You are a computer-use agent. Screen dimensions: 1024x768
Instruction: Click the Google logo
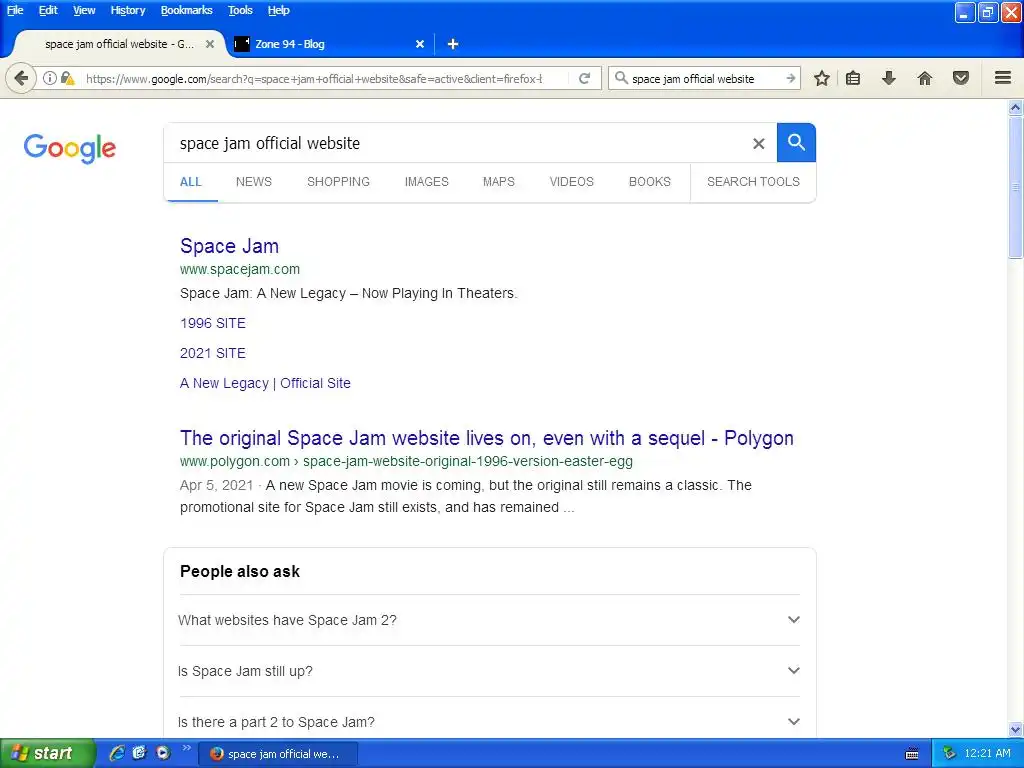pyautogui.click(x=70, y=148)
